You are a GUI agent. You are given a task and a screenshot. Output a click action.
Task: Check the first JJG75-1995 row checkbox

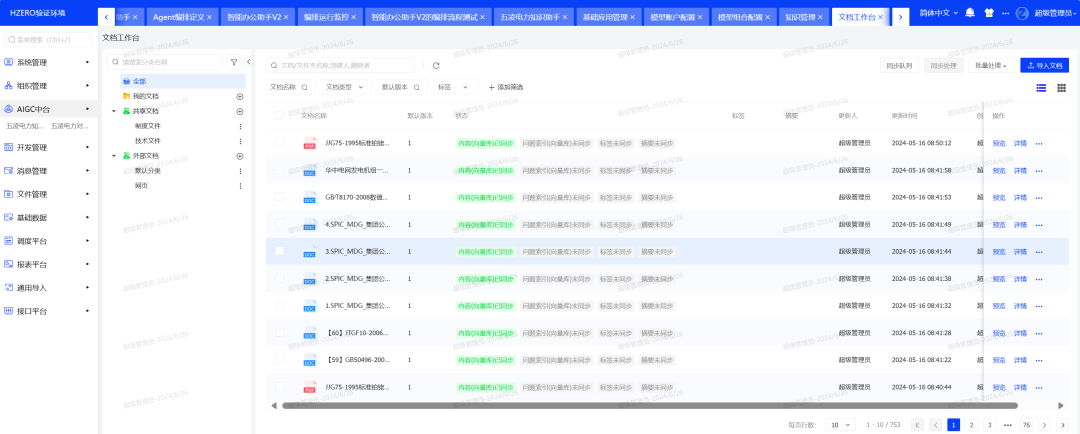(x=279, y=143)
